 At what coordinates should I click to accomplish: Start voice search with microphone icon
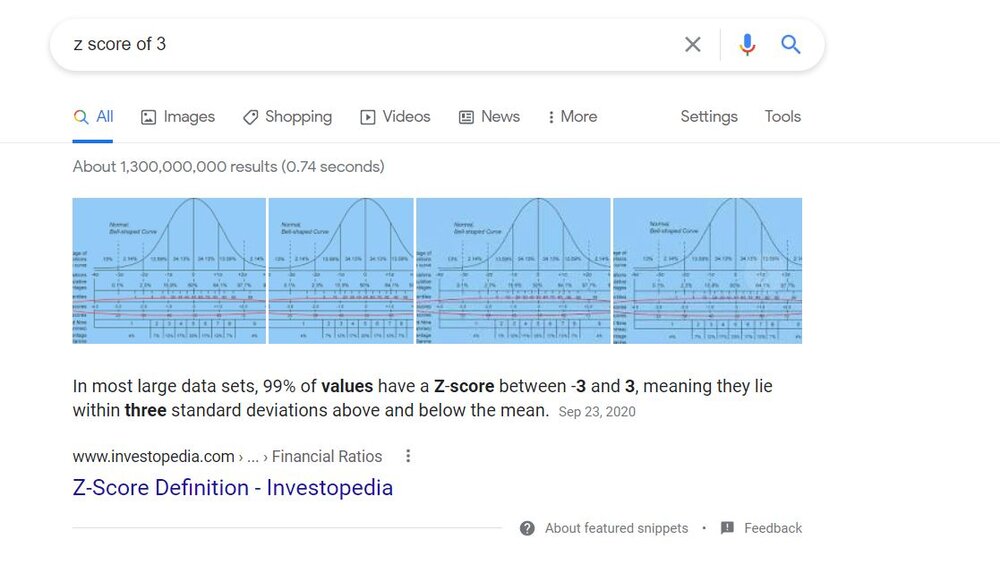[x=746, y=44]
